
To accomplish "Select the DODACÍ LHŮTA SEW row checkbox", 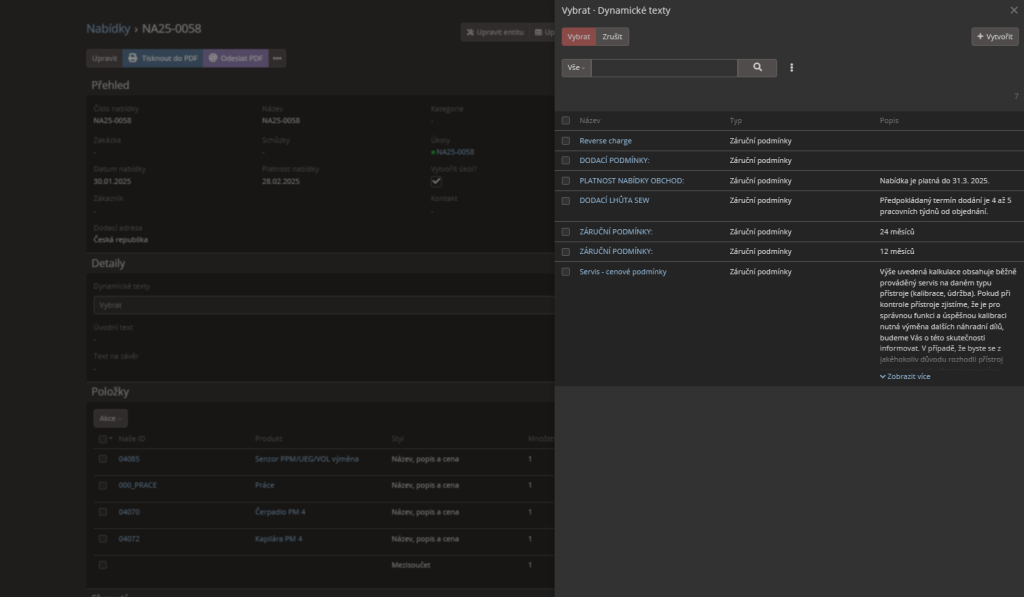I will click(566, 200).
